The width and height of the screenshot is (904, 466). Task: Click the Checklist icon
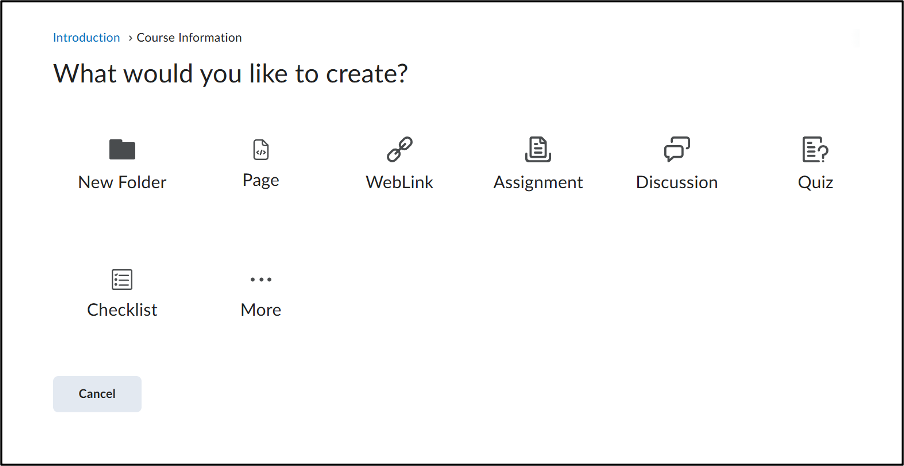pos(122,279)
